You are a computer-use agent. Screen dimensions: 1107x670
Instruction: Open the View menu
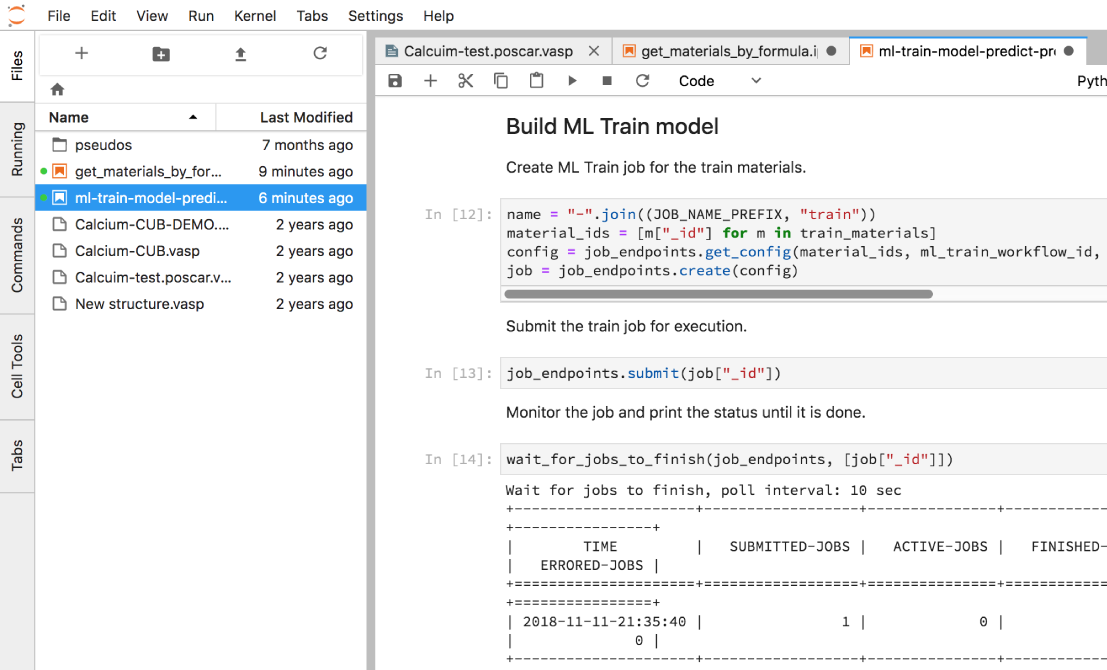pos(152,16)
